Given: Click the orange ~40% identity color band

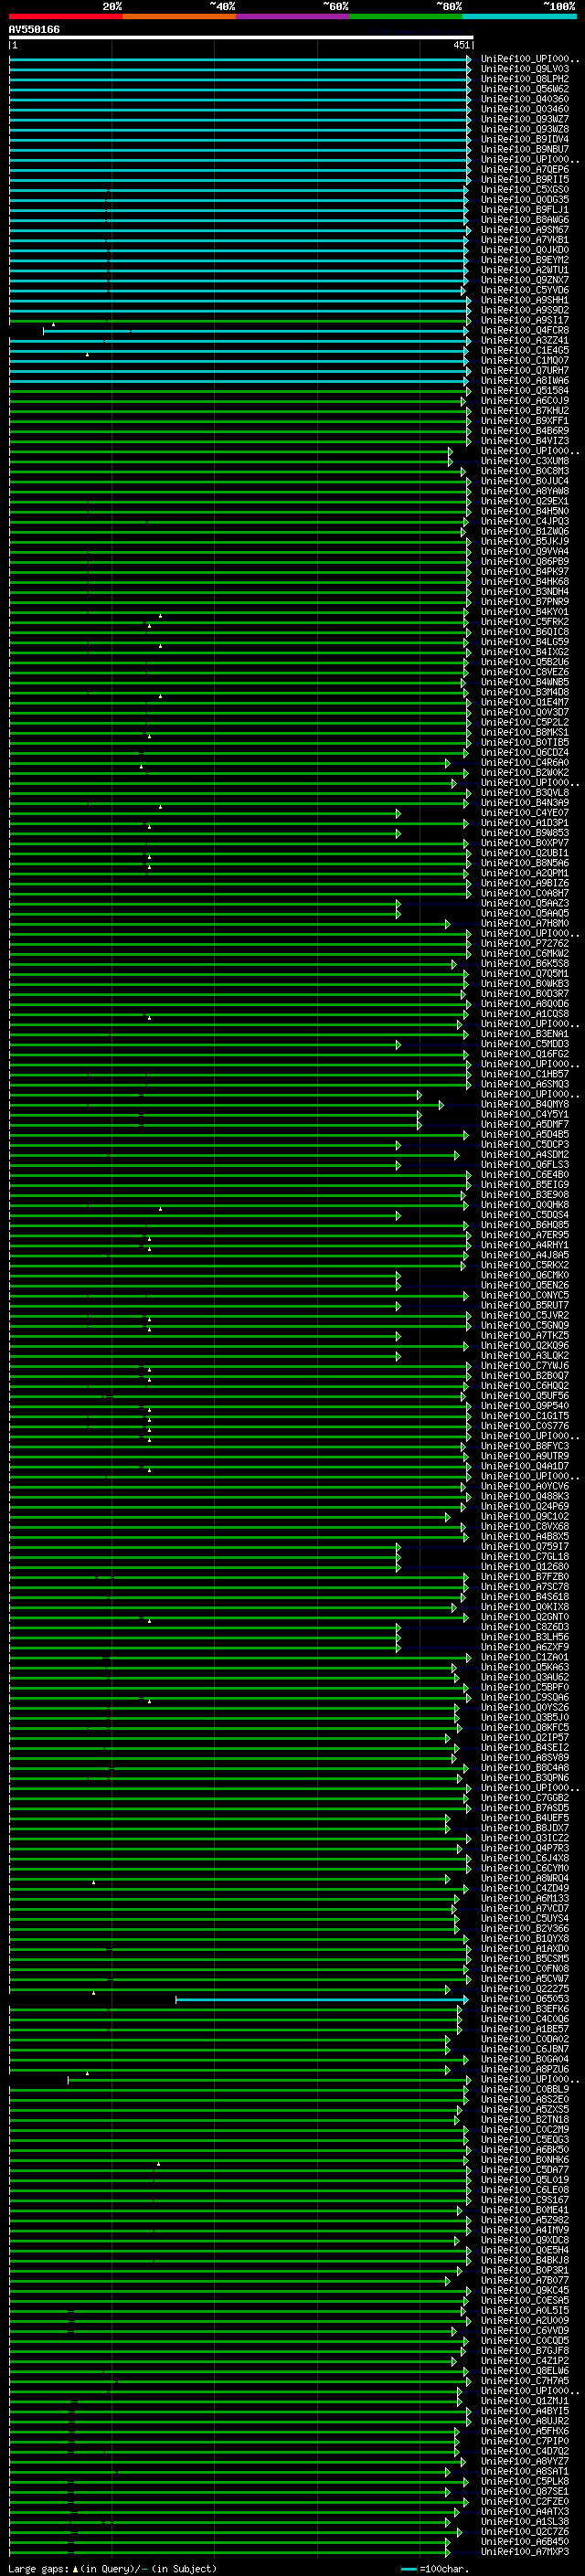Looking at the screenshot, I should tap(179, 16).
